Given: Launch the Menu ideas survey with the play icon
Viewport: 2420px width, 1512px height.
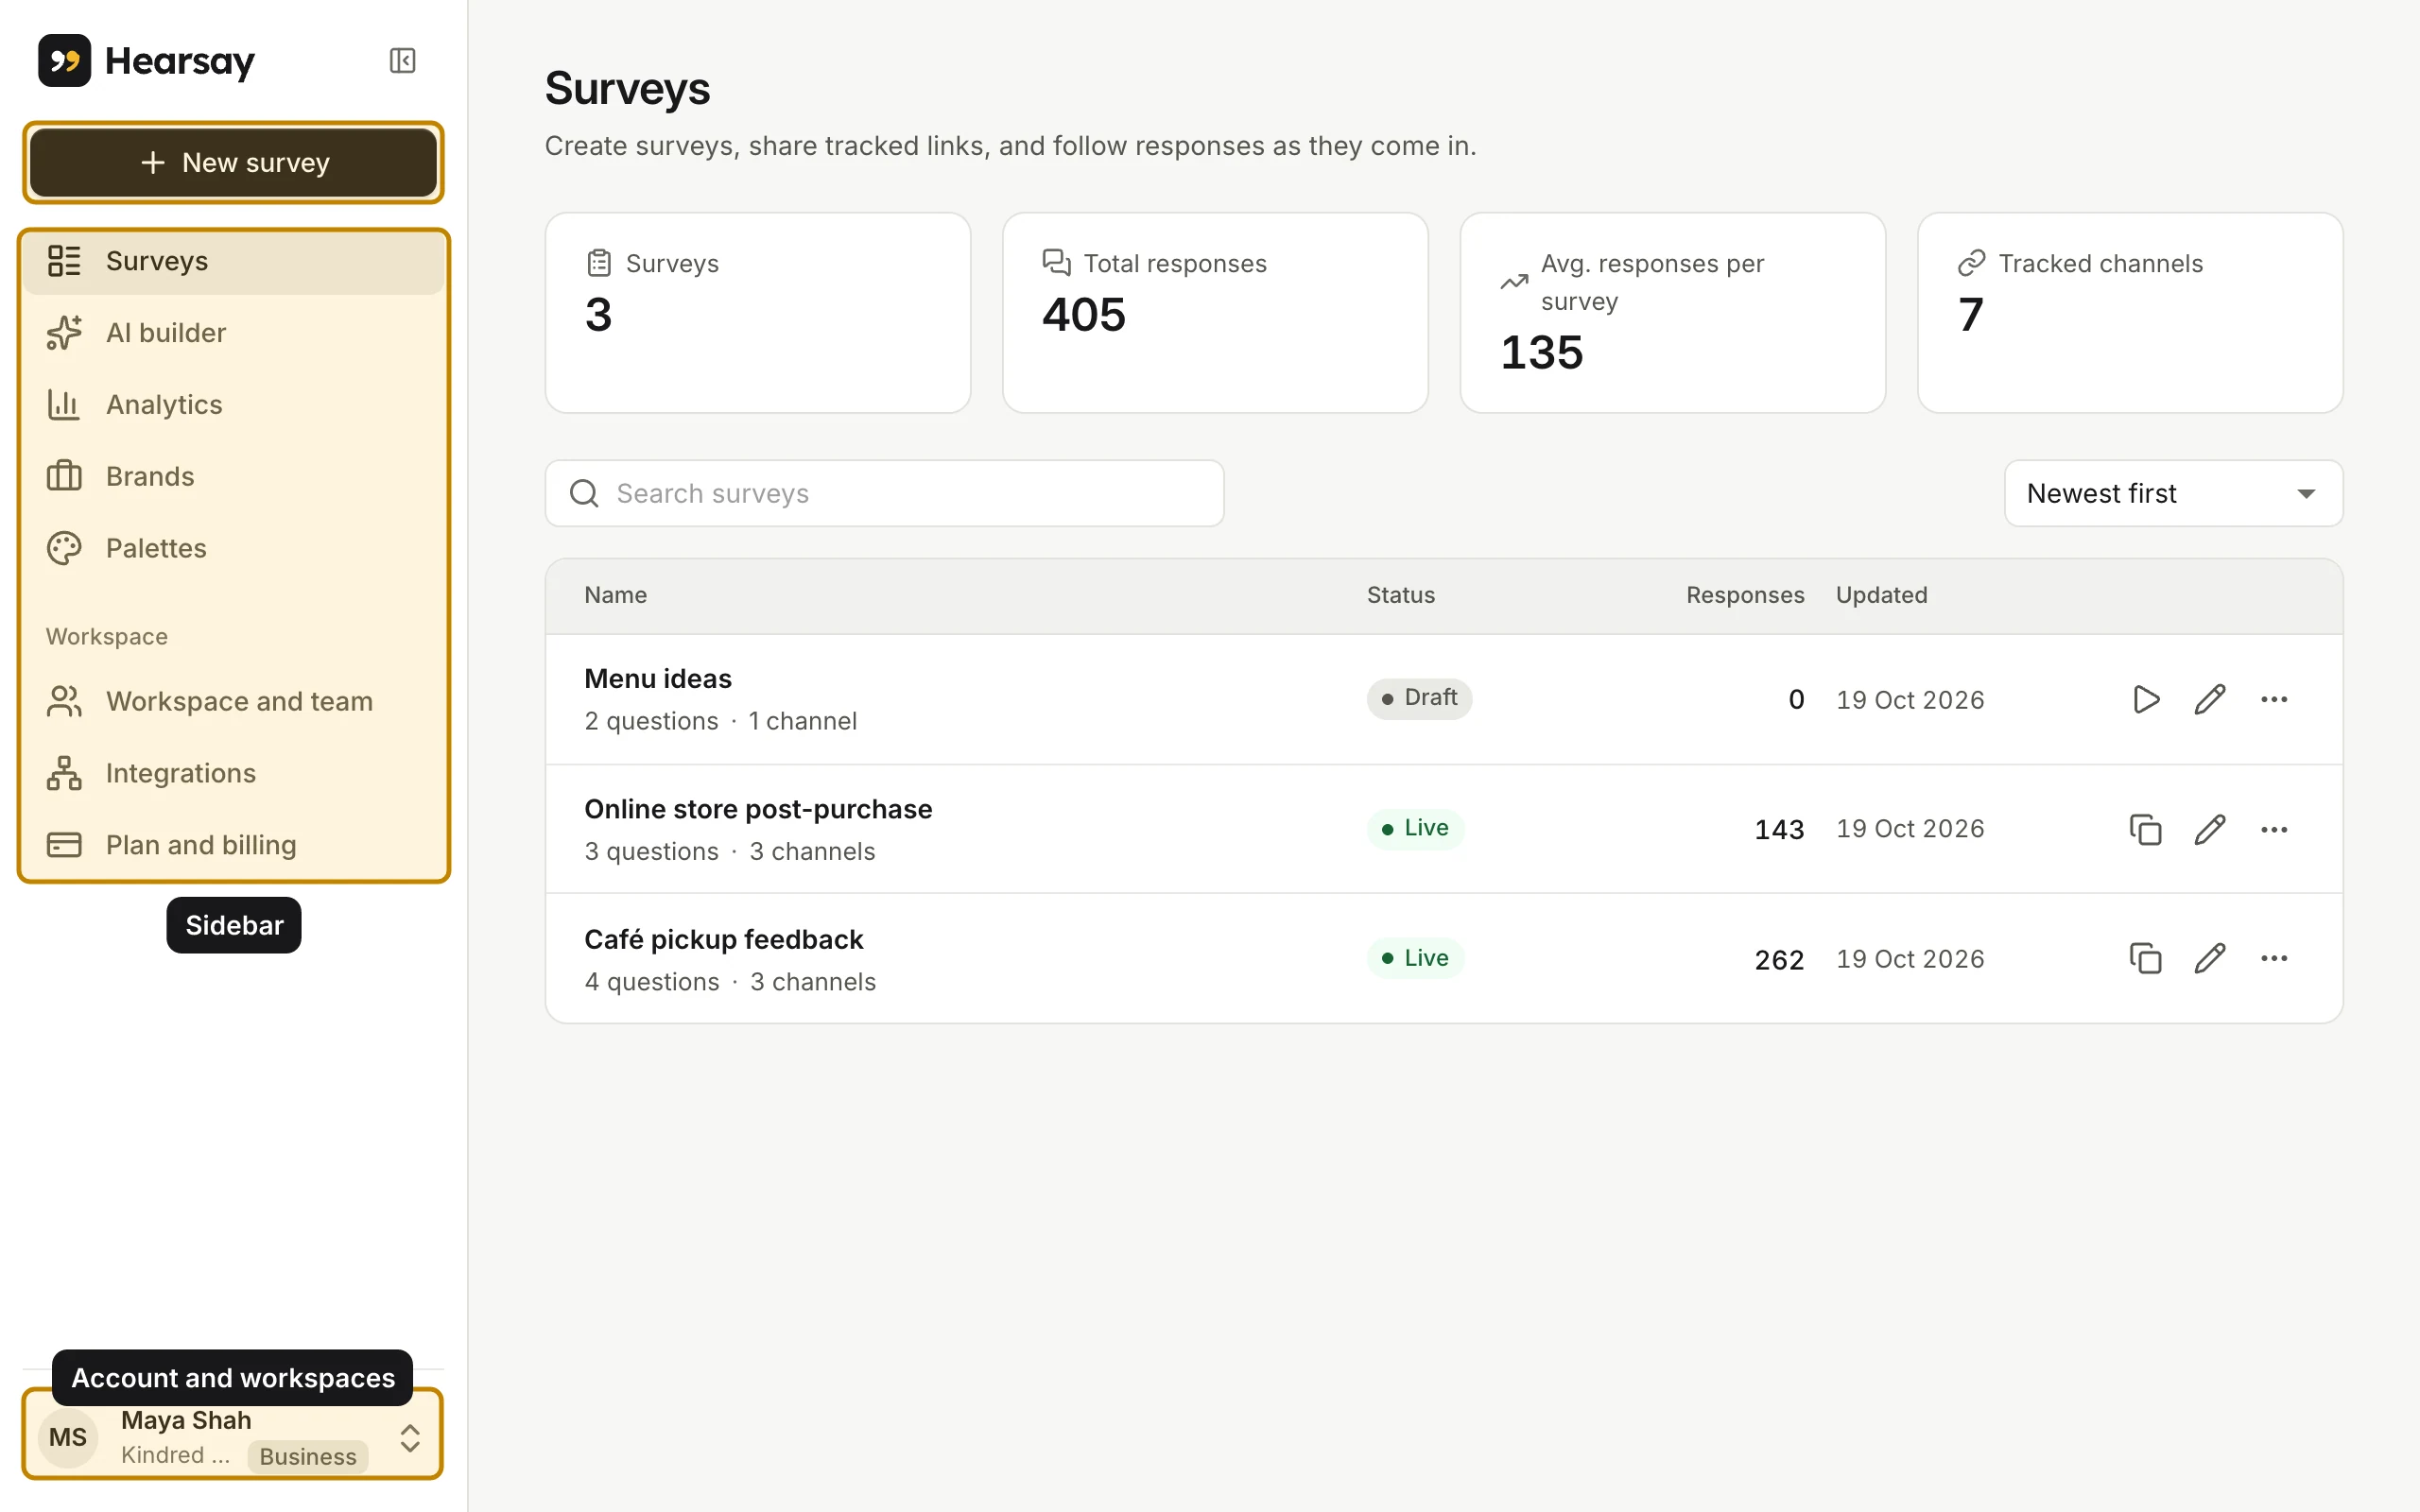Looking at the screenshot, I should (2146, 699).
